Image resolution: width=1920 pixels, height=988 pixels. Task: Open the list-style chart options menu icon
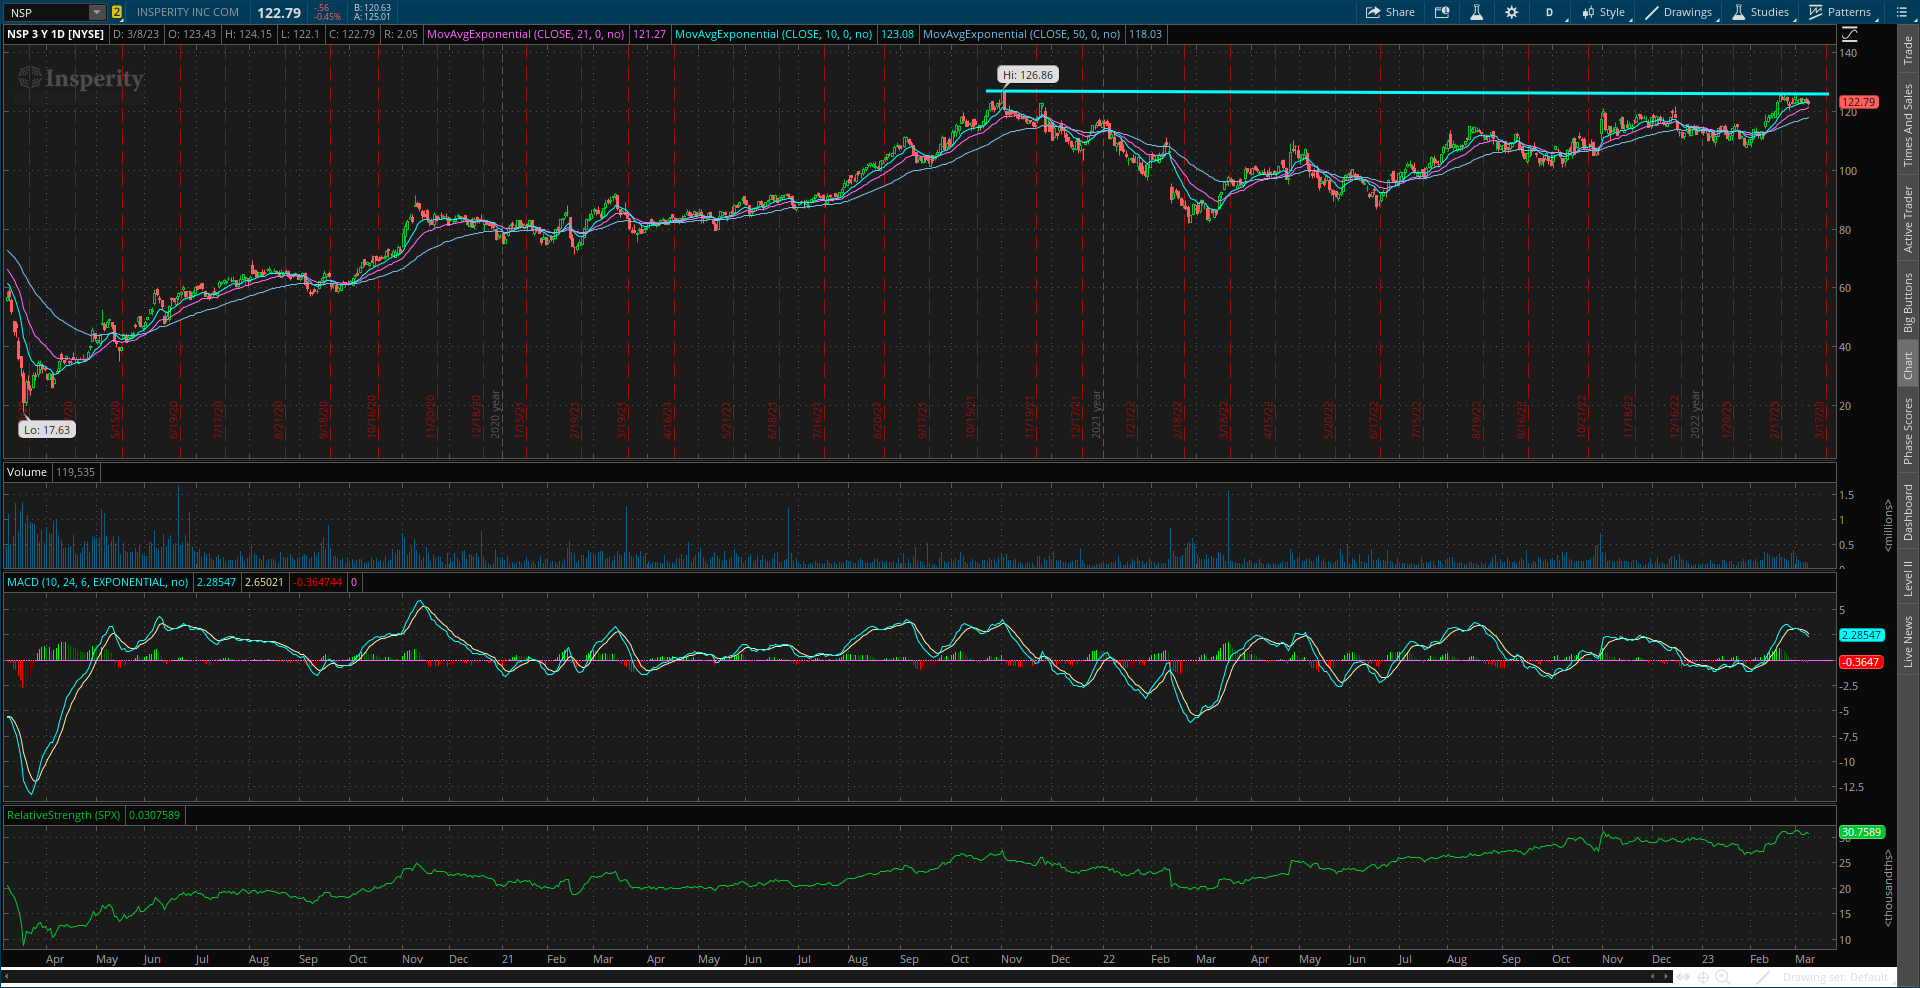[x=1901, y=12]
